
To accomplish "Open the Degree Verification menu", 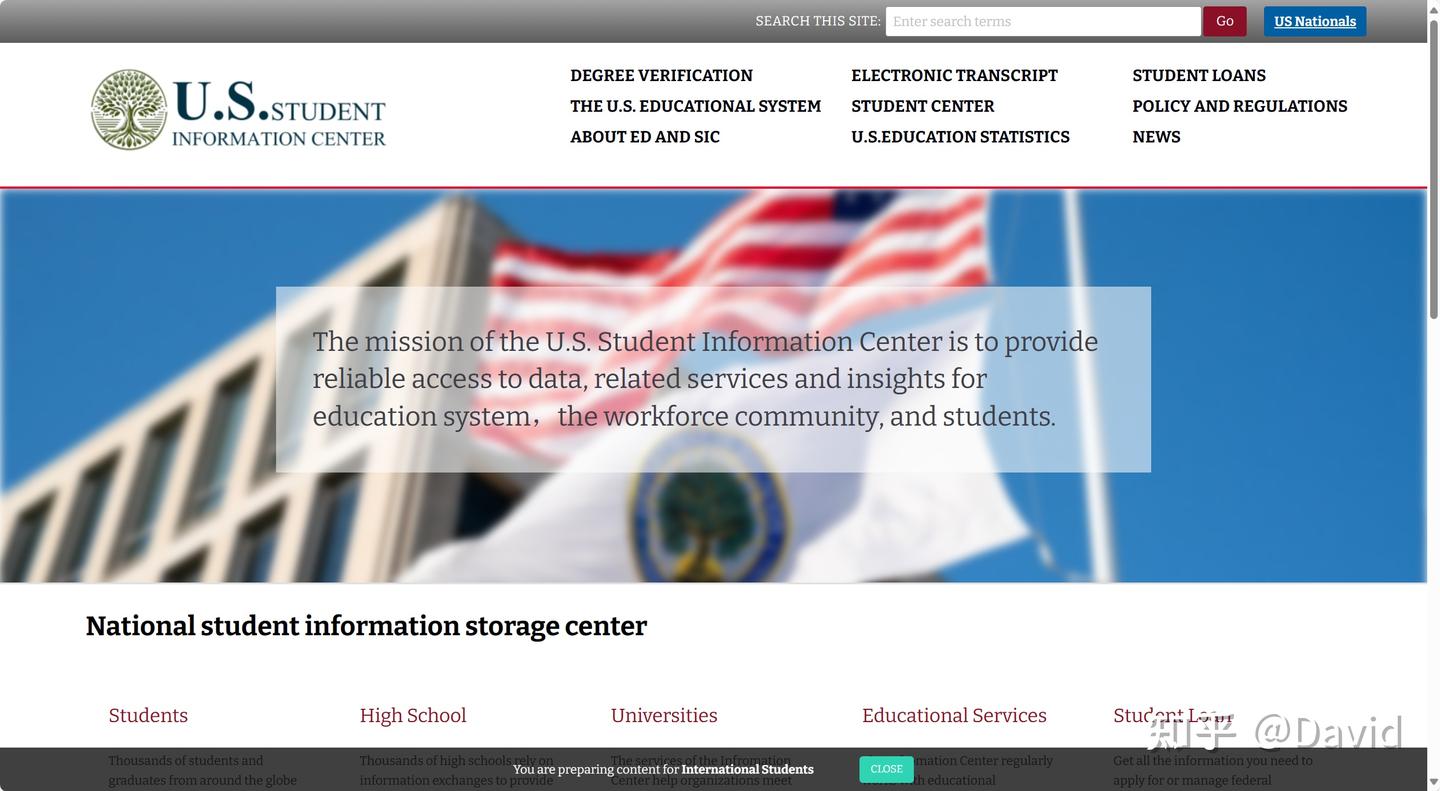I will click(661, 75).
